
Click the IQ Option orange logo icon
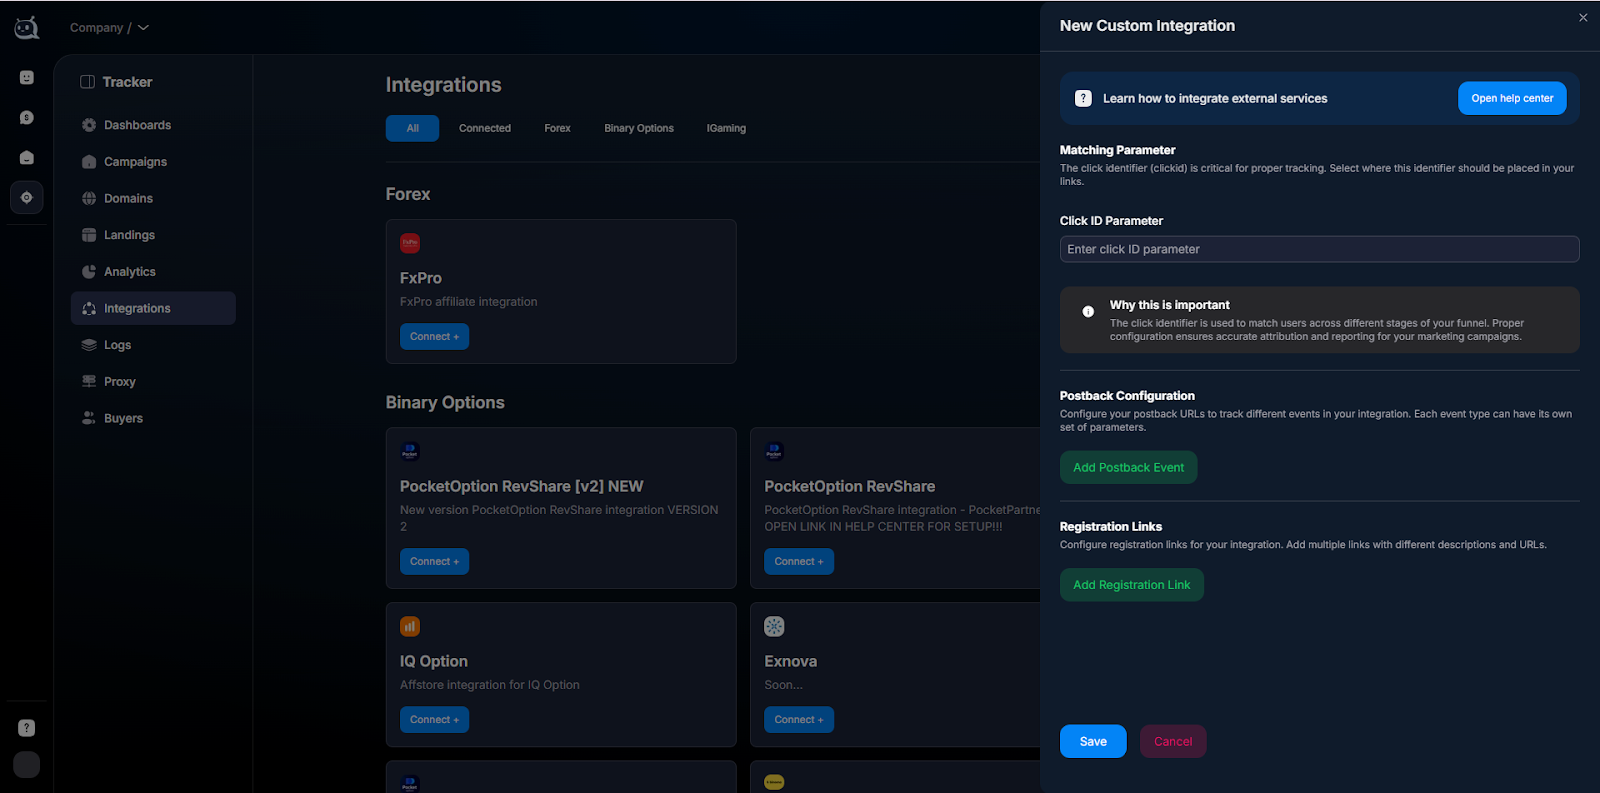coord(410,626)
